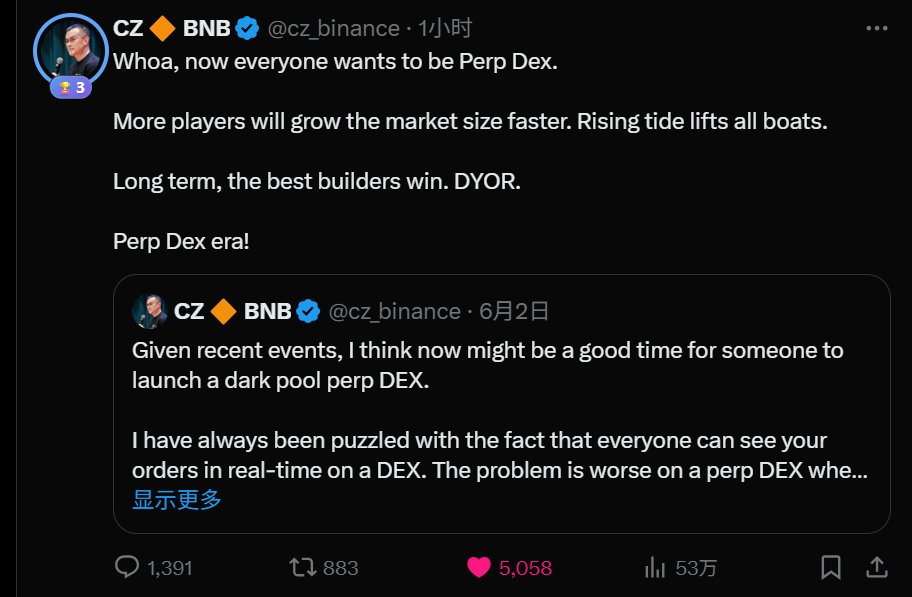Screen dimensions: 912x597
Task: Open the large CZ profile avatar
Action: (x=68, y=48)
